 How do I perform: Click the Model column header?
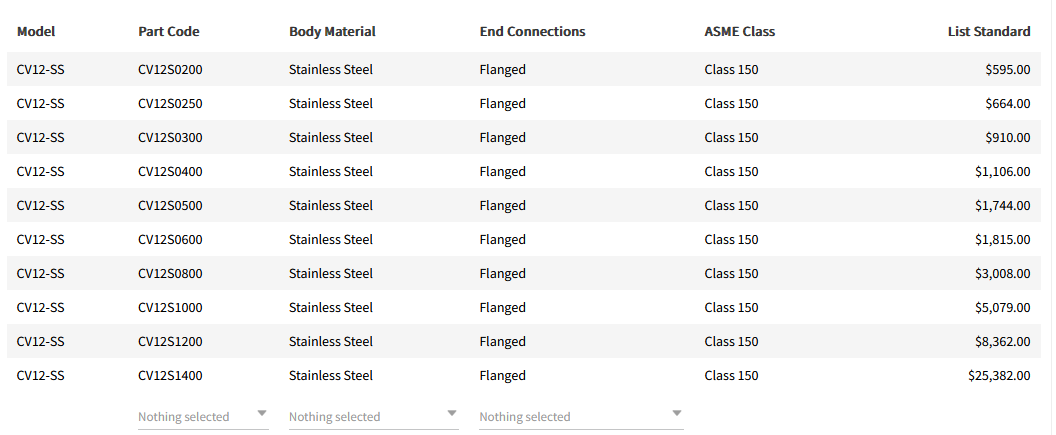coord(37,31)
